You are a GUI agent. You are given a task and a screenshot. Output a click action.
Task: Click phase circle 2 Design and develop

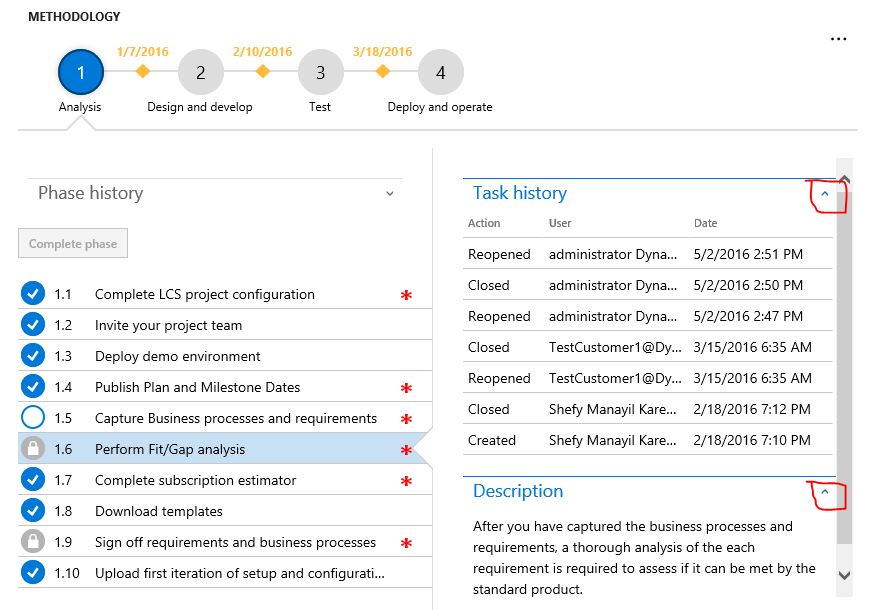(200, 71)
